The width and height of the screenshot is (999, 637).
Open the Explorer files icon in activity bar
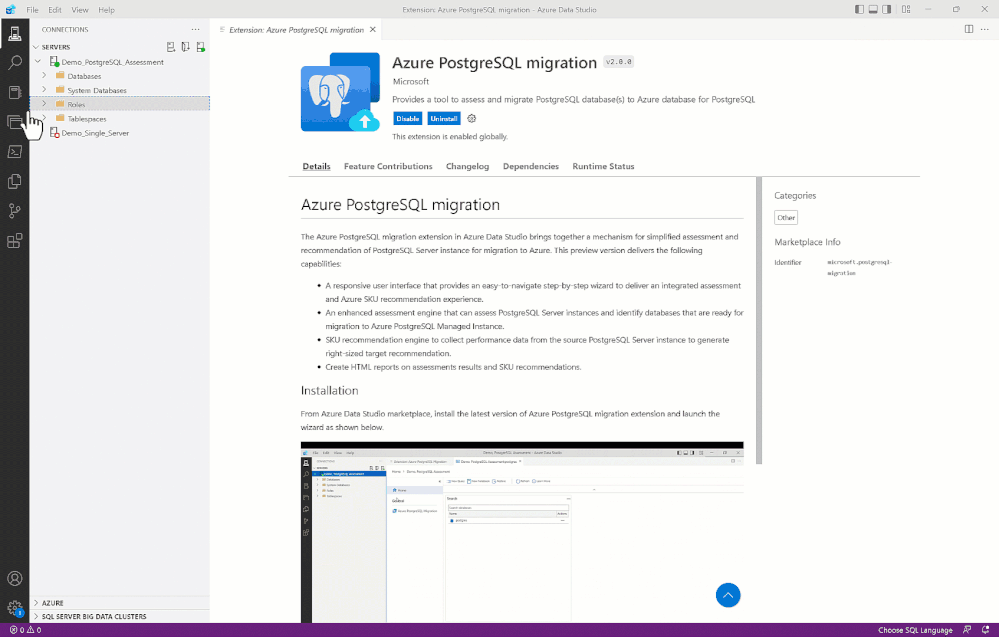15,182
